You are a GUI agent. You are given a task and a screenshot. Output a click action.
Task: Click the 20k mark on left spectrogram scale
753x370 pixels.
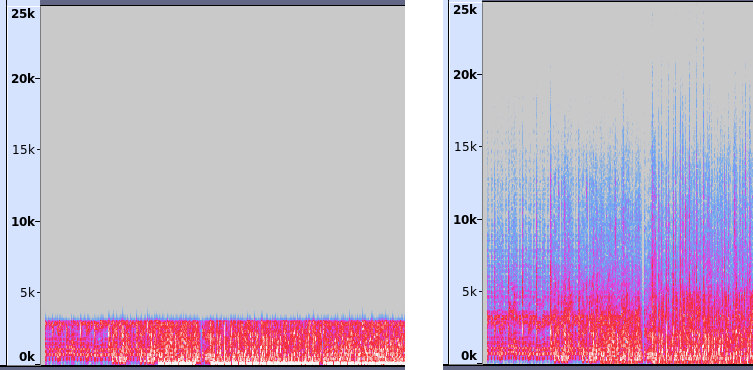[x=23, y=78]
